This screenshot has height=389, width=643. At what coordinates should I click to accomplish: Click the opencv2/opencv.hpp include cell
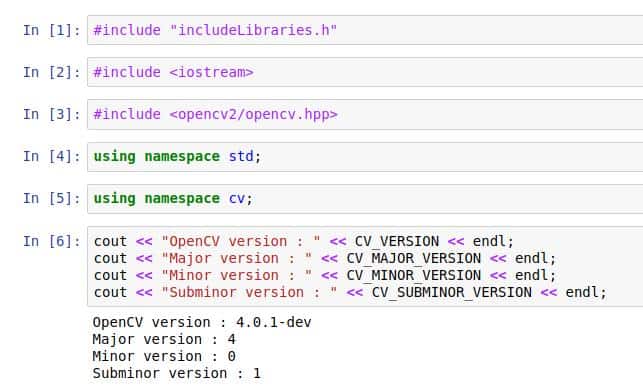365,114
